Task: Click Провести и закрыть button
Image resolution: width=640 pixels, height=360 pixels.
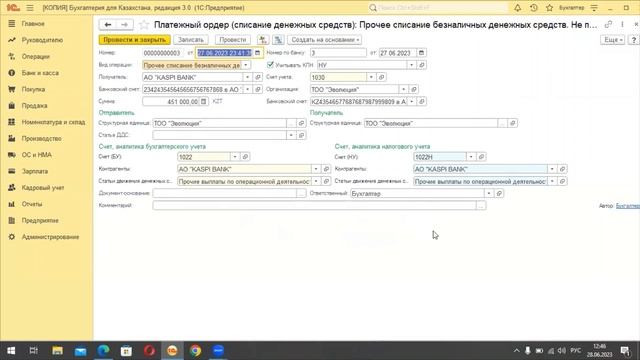Action: tap(135, 40)
